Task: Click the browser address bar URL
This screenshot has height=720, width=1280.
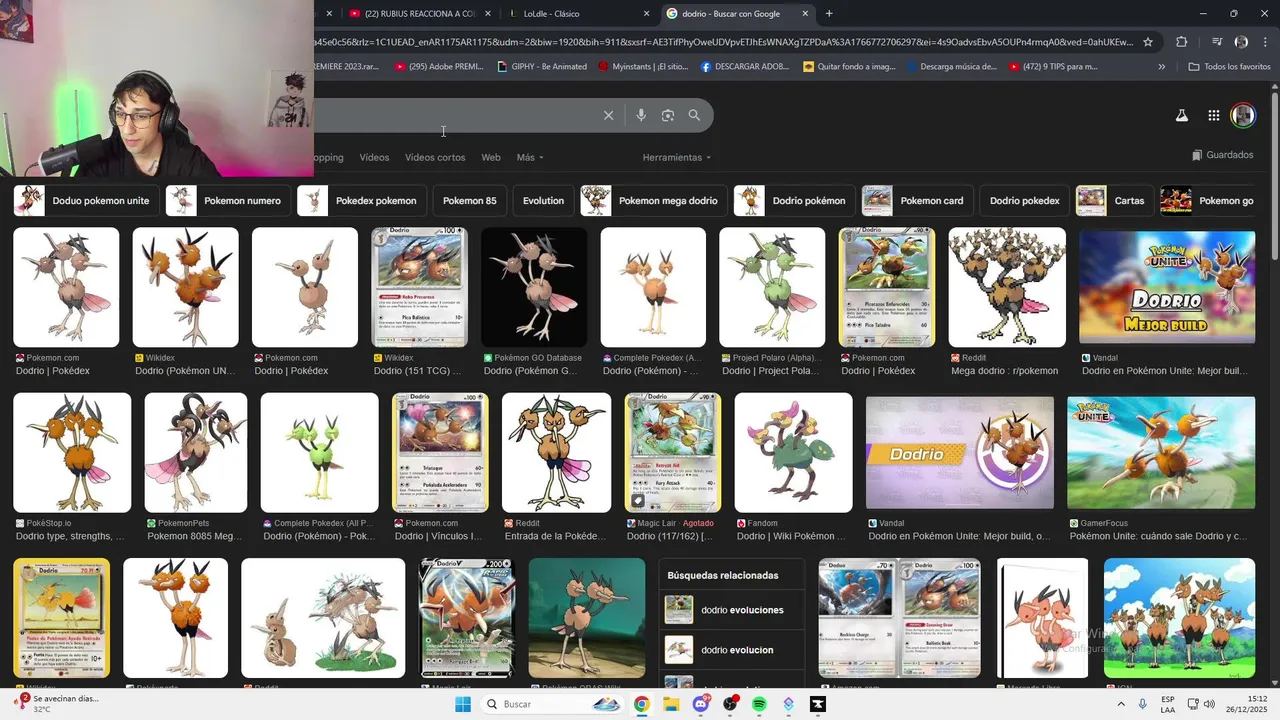Action: point(723,42)
